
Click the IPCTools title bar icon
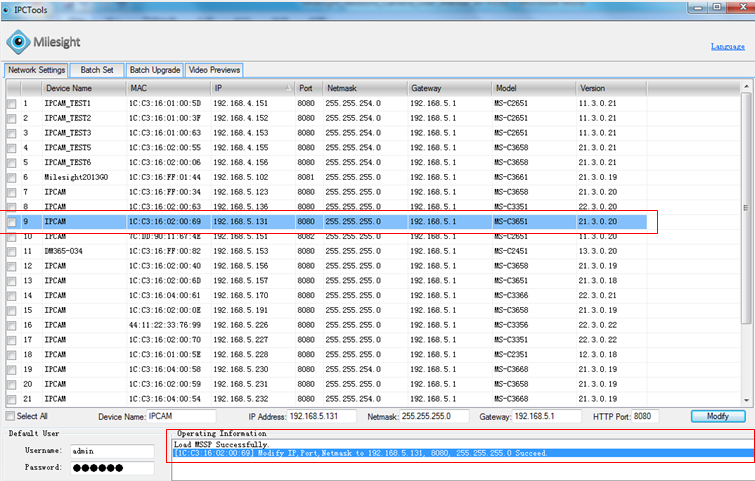6,10
